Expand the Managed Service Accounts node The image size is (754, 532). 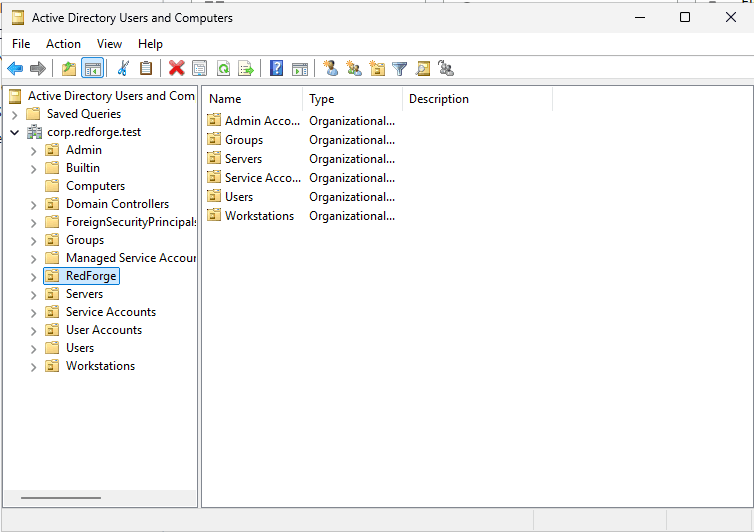(33, 259)
